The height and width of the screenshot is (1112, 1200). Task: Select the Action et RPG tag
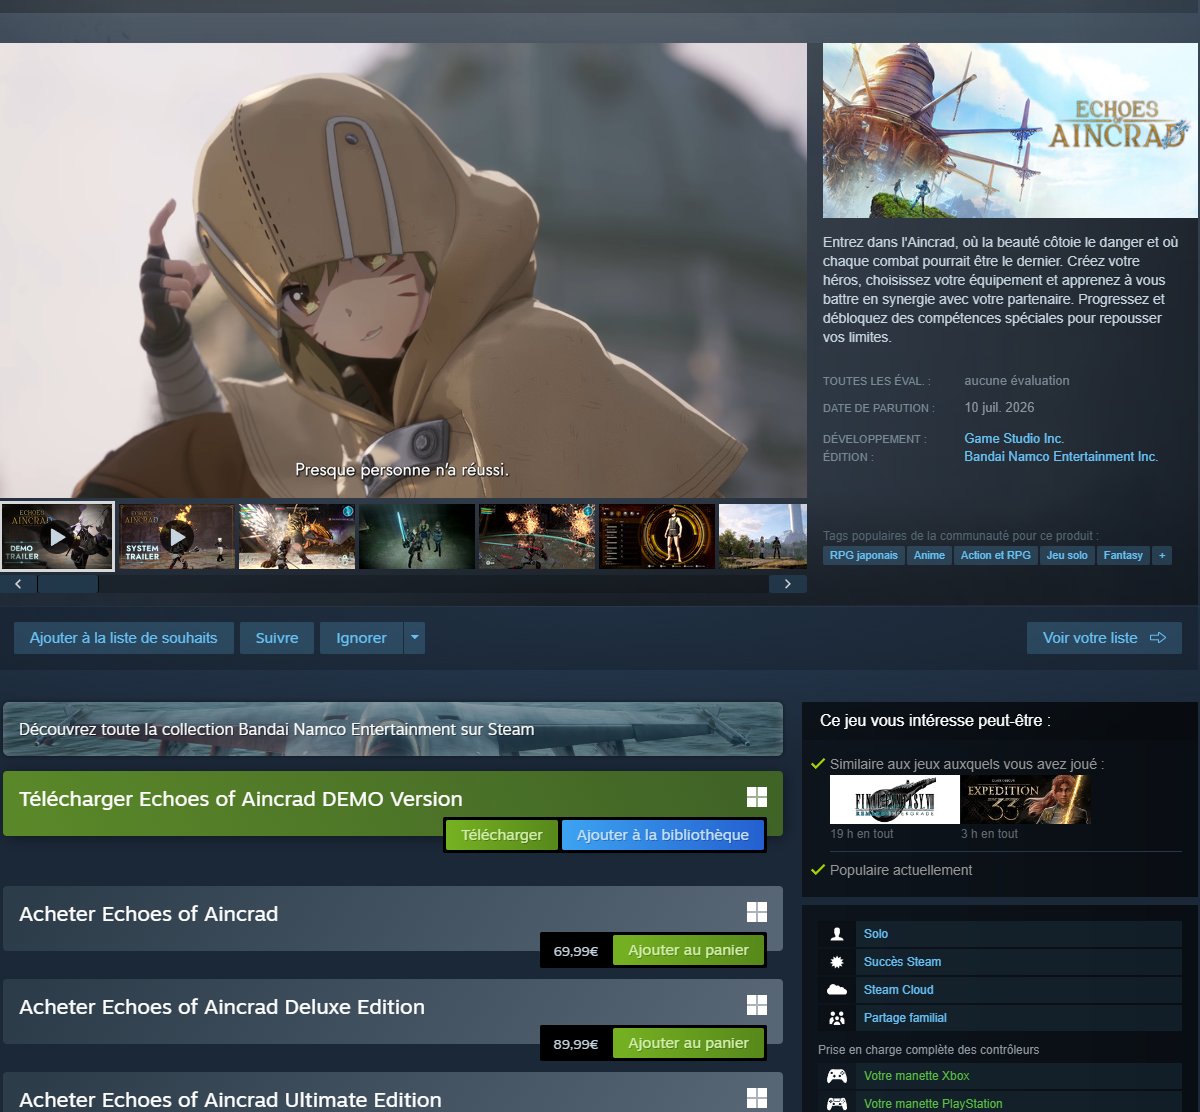[995, 555]
